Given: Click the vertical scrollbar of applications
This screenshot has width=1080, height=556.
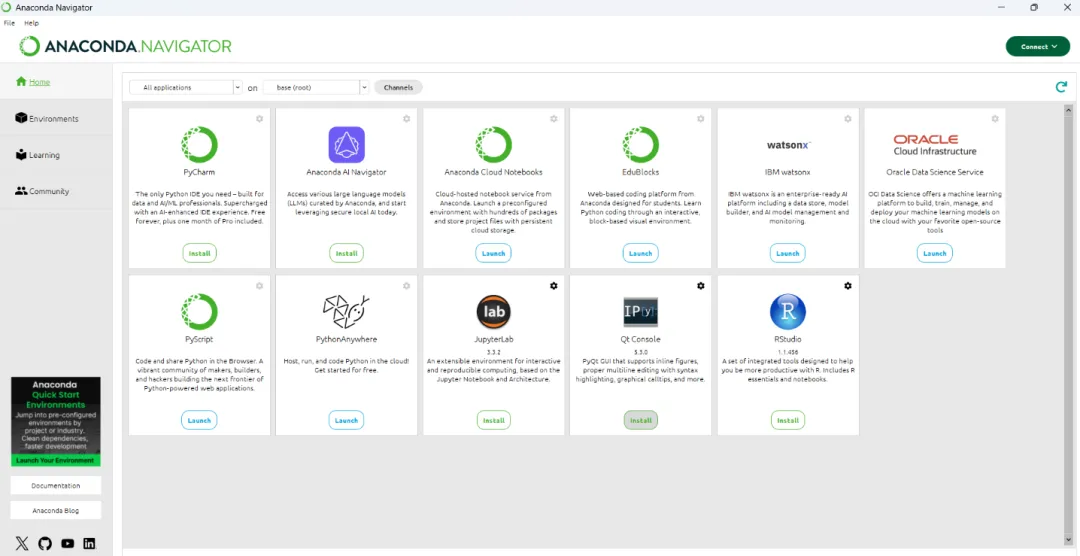Looking at the screenshot, I should point(1068,324).
